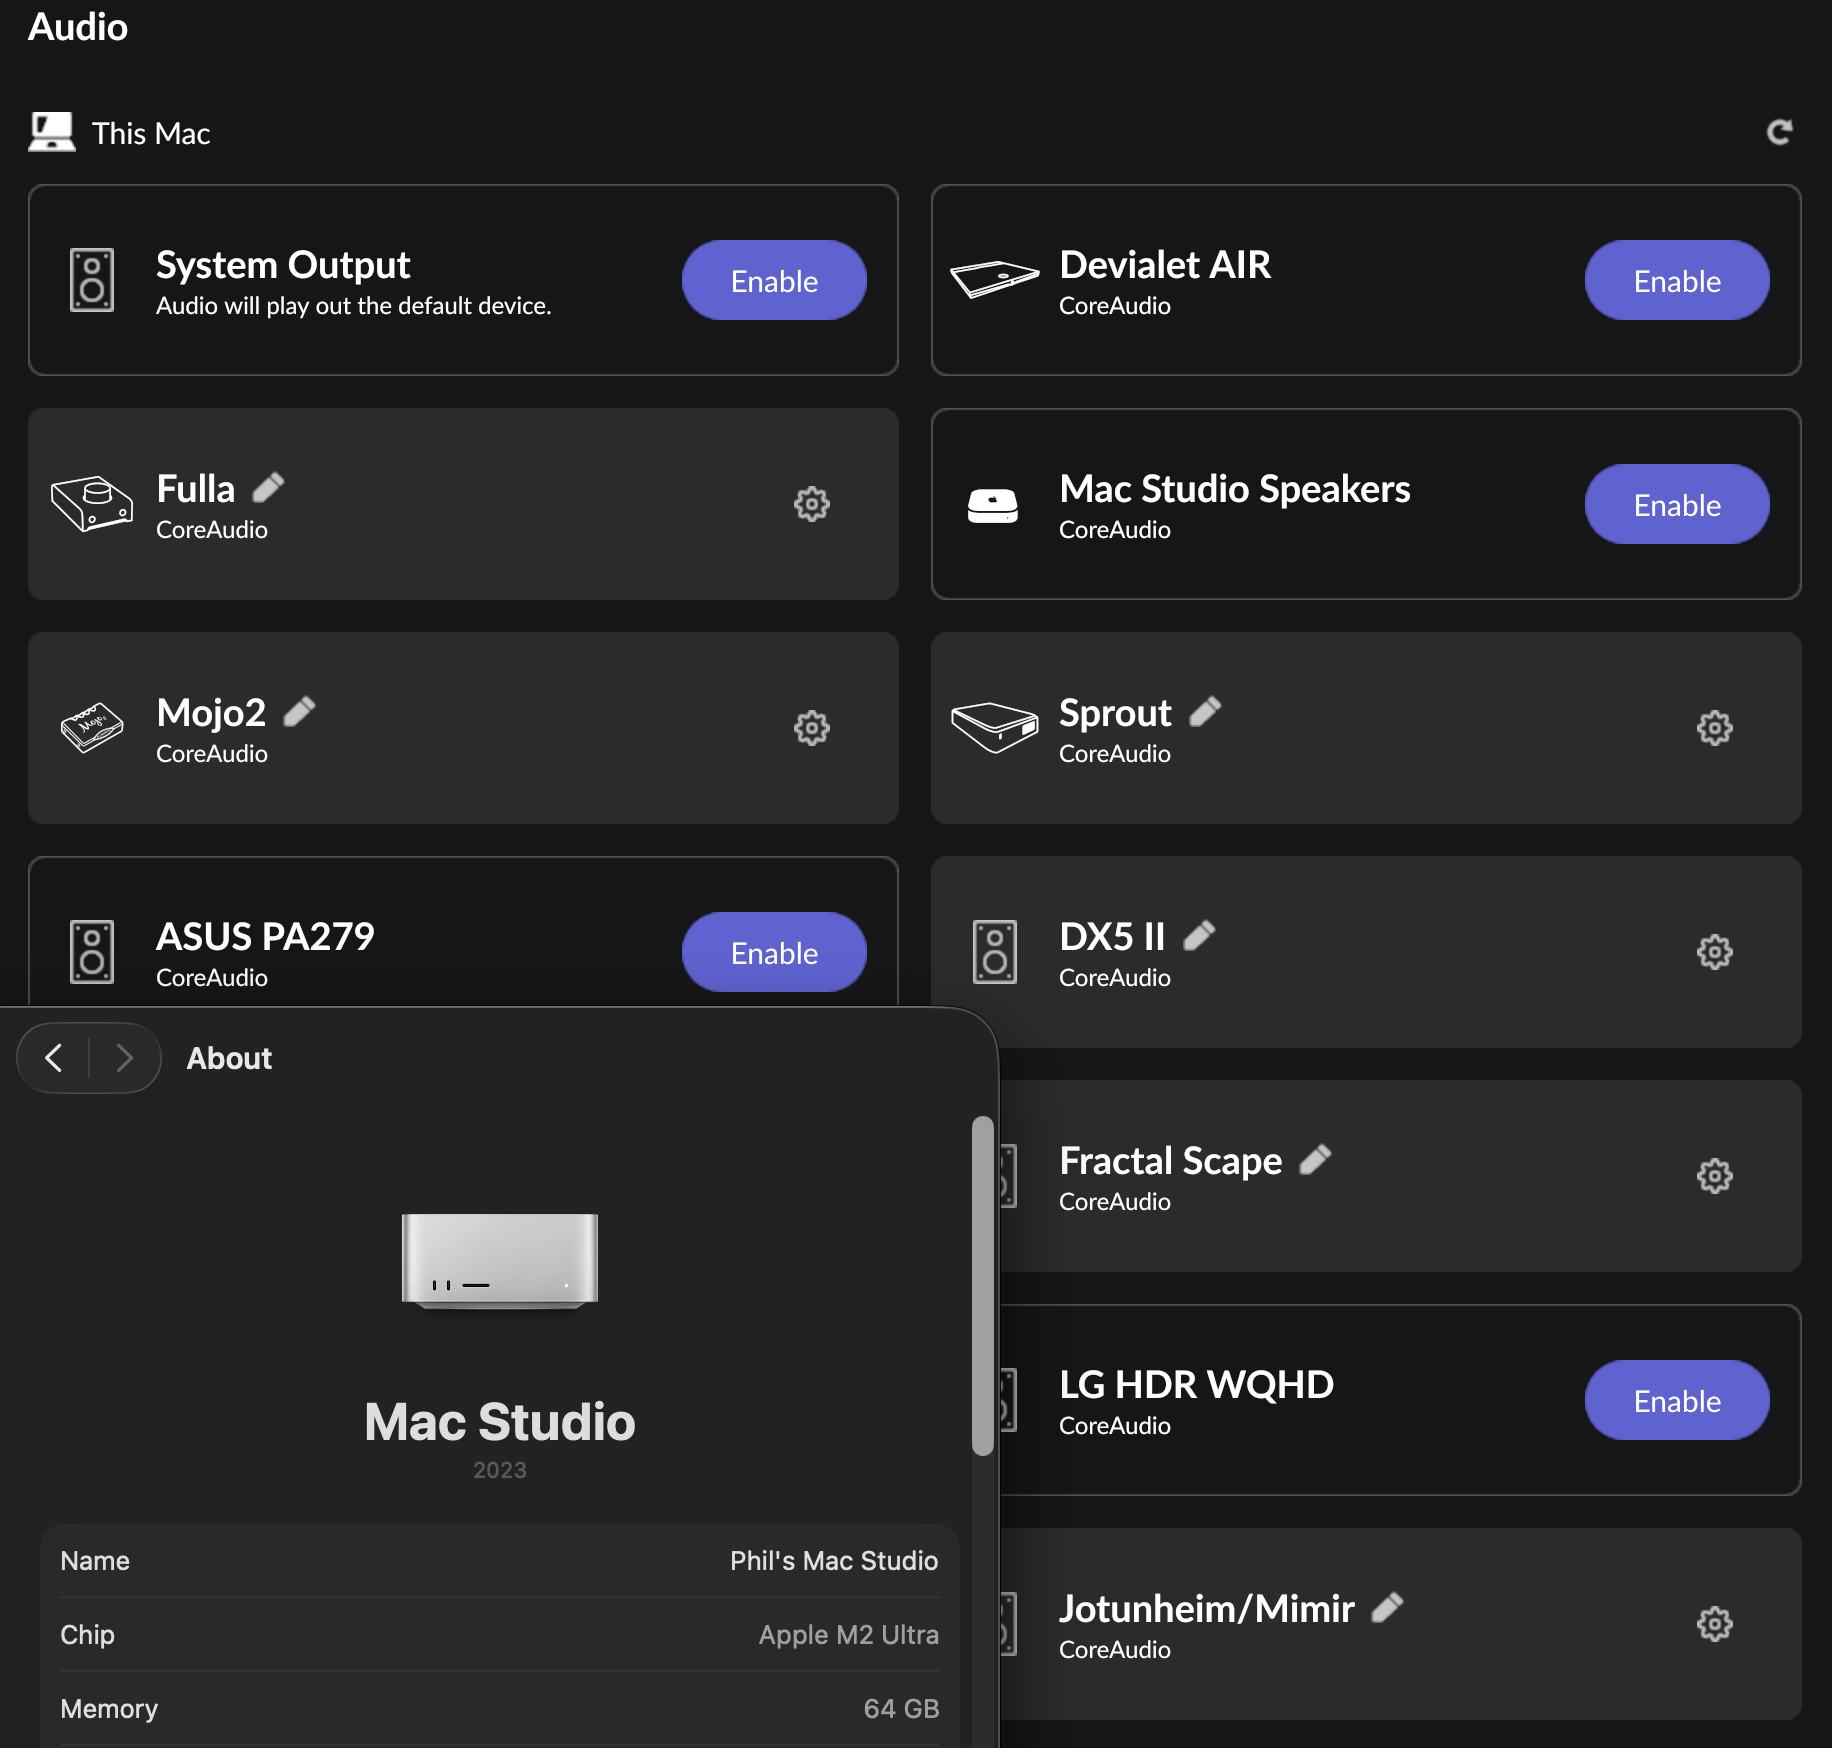Viewport: 1832px width, 1748px height.
Task: Rename Fulla using the pencil icon
Action: click(268, 488)
